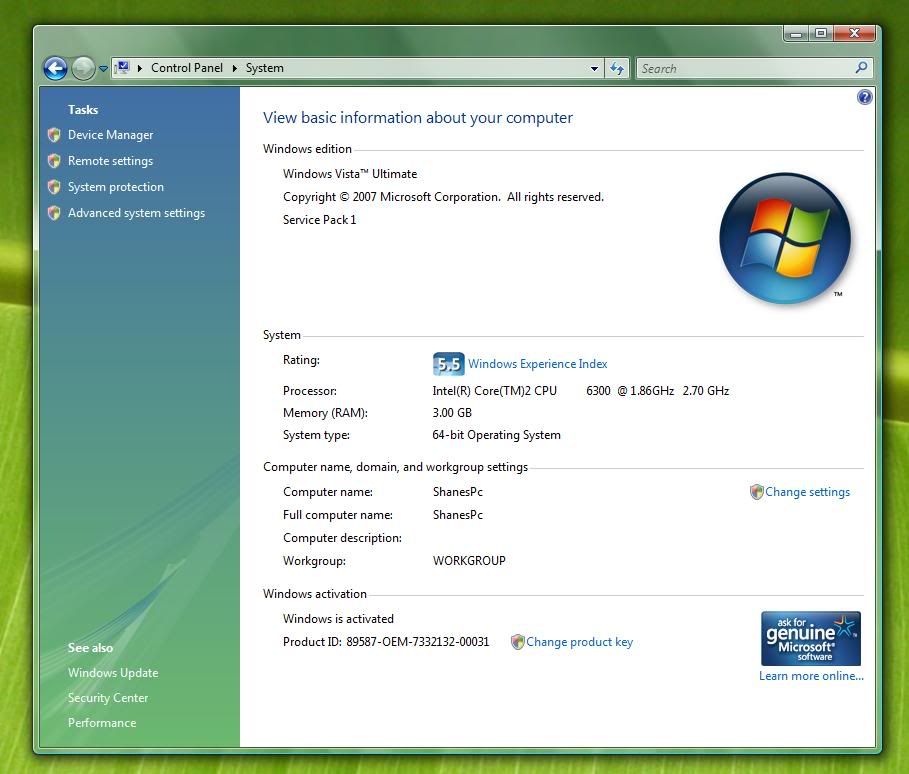This screenshot has height=774, width=909.
Task: Click the shield icon beside Change product key
Action: coord(517,642)
